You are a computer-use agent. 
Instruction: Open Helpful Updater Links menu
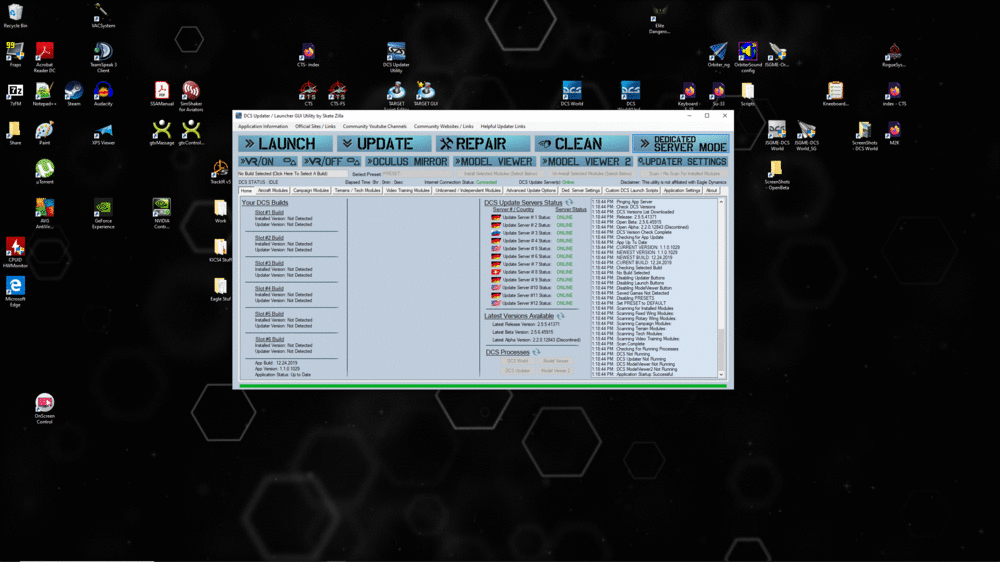(x=503, y=126)
